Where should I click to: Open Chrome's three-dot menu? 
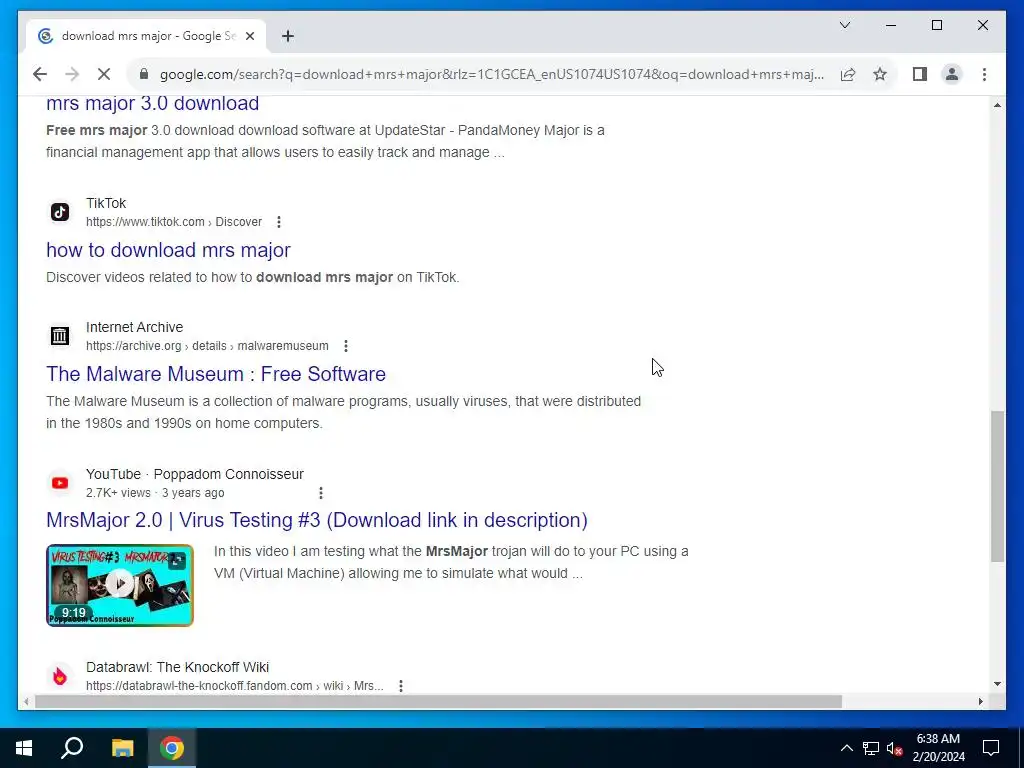click(984, 74)
